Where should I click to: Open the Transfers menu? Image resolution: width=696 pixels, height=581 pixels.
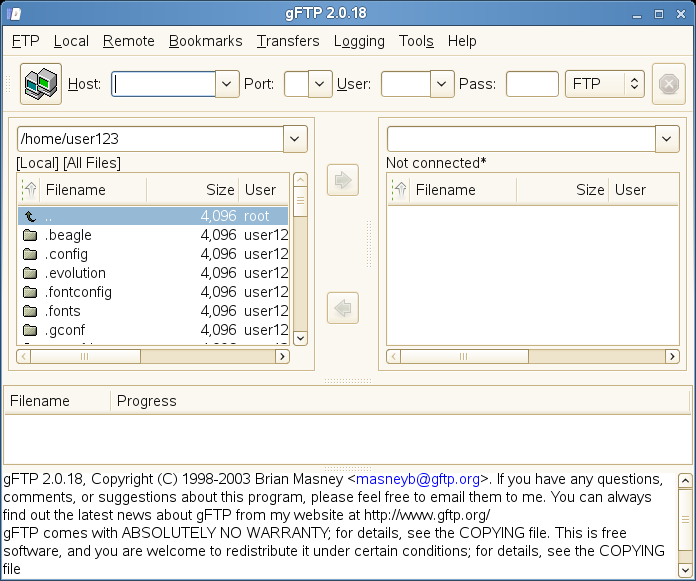(x=288, y=41)
